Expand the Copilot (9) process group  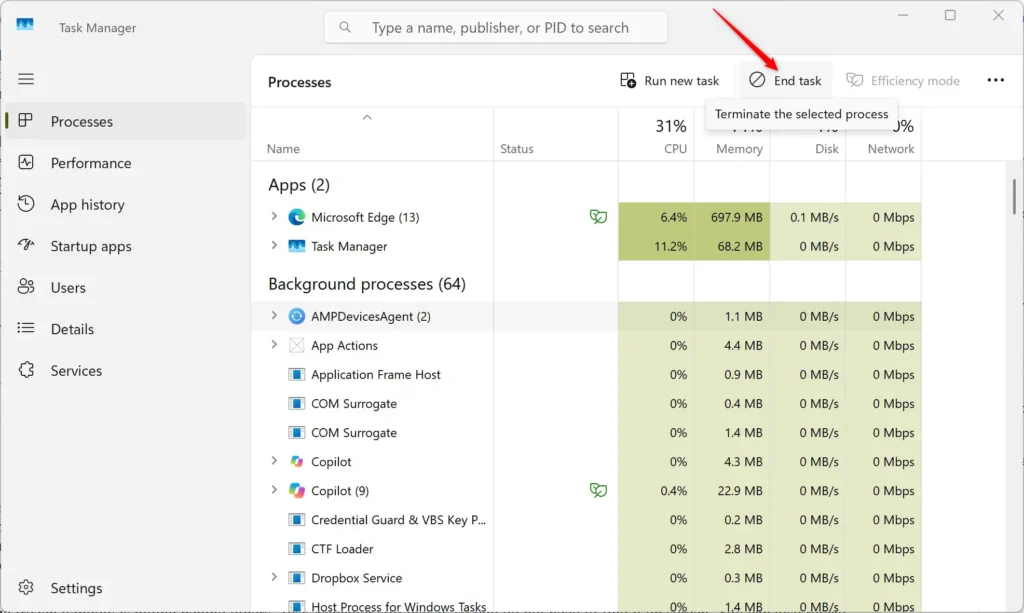pyautogui.click(x=274, y=490)
